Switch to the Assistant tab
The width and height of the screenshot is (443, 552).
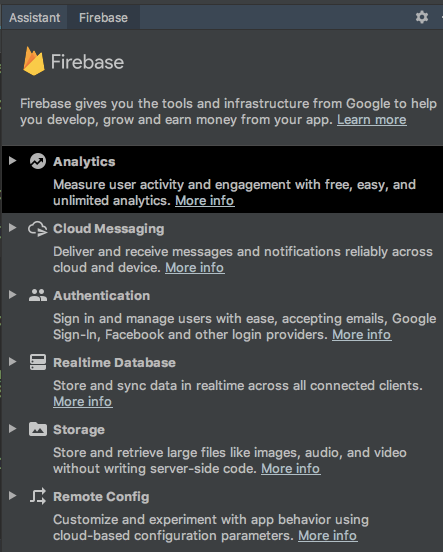coord(35,18)
